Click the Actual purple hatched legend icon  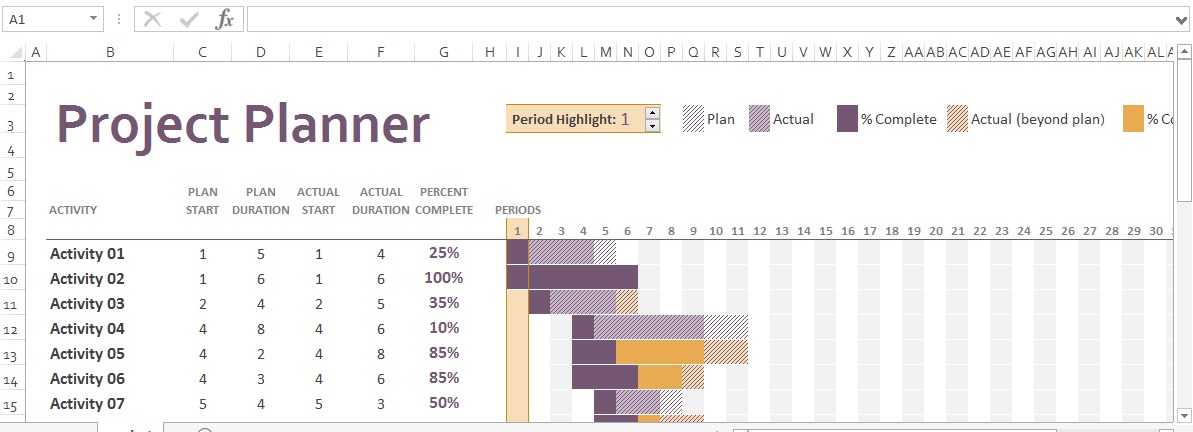click(760, 119)
